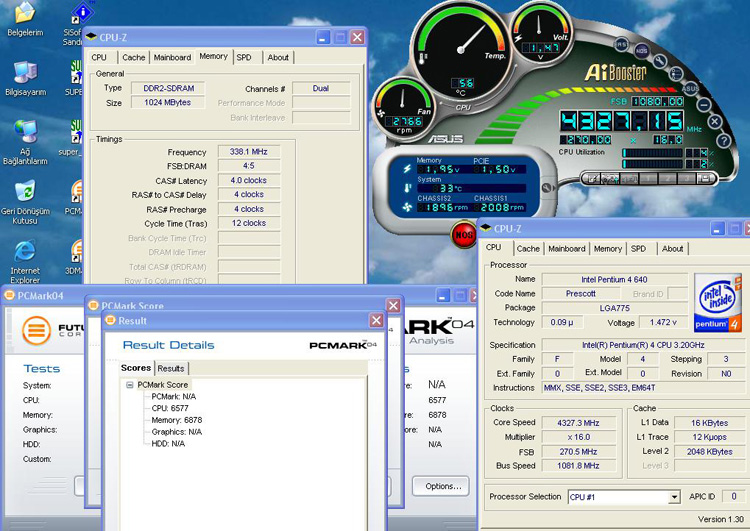Open the wrench settings icon in AiBooster's arc
This screenshot has width=750, height=531.
pos(660,61)
